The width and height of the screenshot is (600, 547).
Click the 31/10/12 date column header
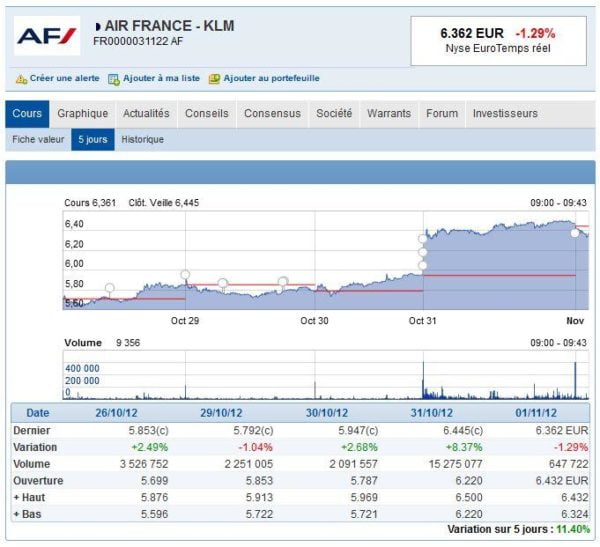(x=432, y=413)
